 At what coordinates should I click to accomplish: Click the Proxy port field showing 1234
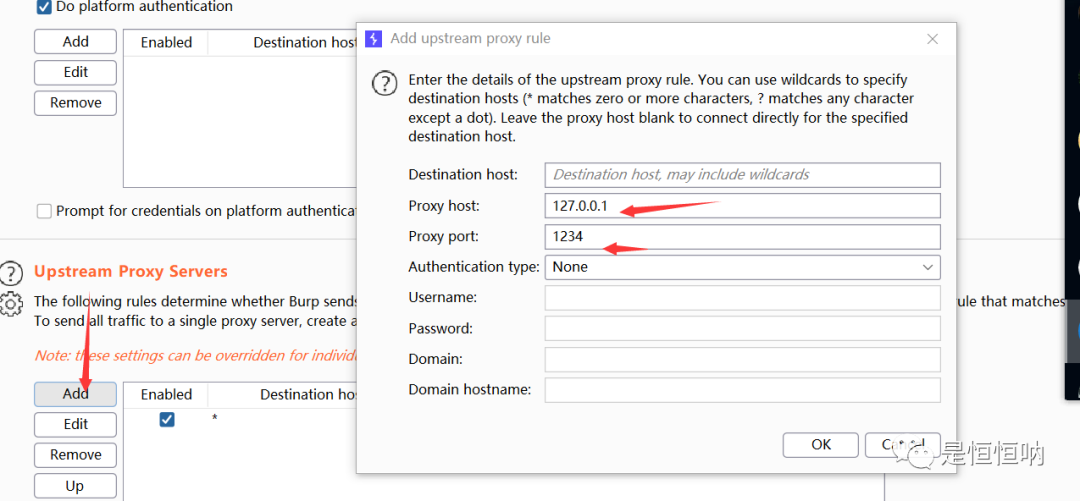coord(742,237)
